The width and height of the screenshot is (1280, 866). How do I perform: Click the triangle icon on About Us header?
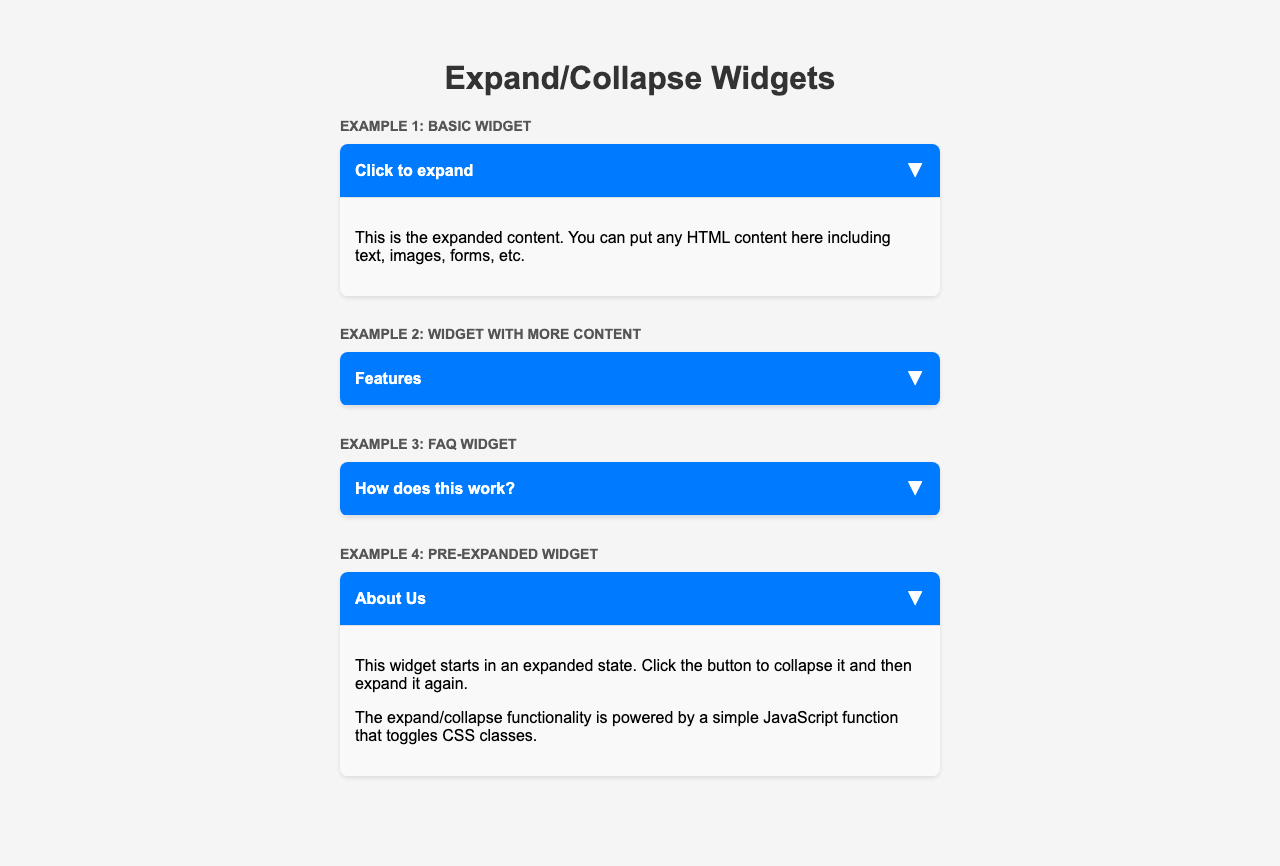click(914, 598)
